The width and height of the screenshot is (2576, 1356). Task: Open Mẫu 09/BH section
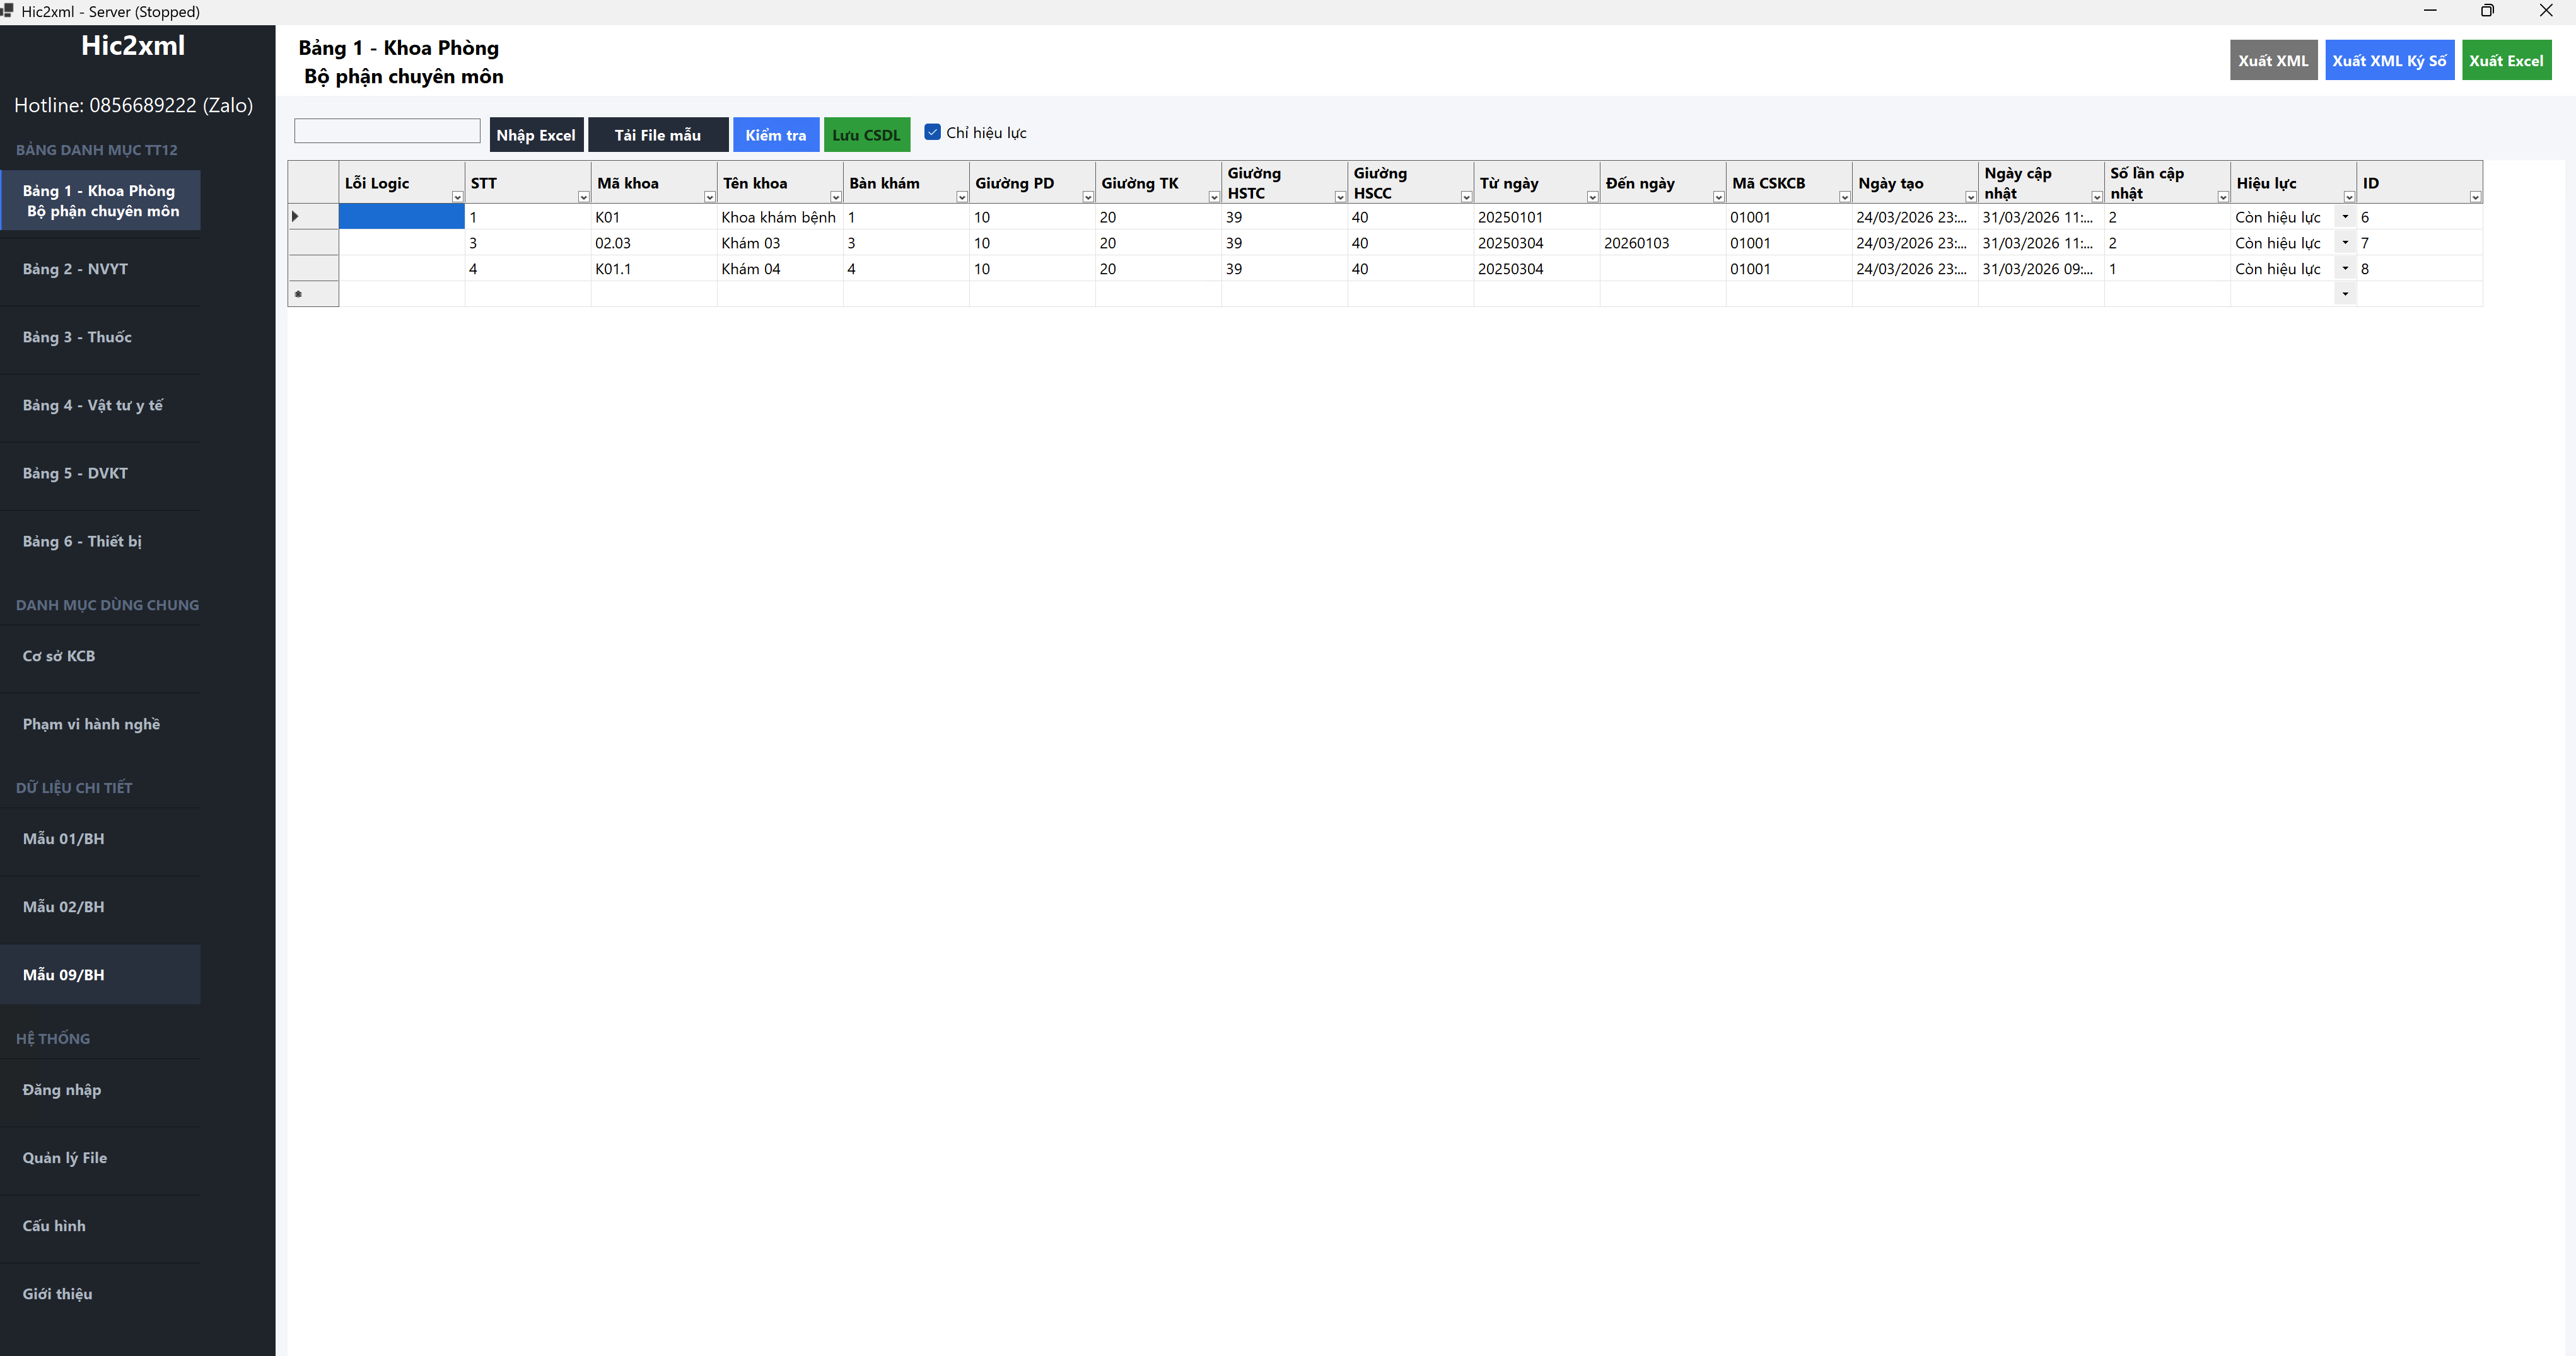[100, 974]
